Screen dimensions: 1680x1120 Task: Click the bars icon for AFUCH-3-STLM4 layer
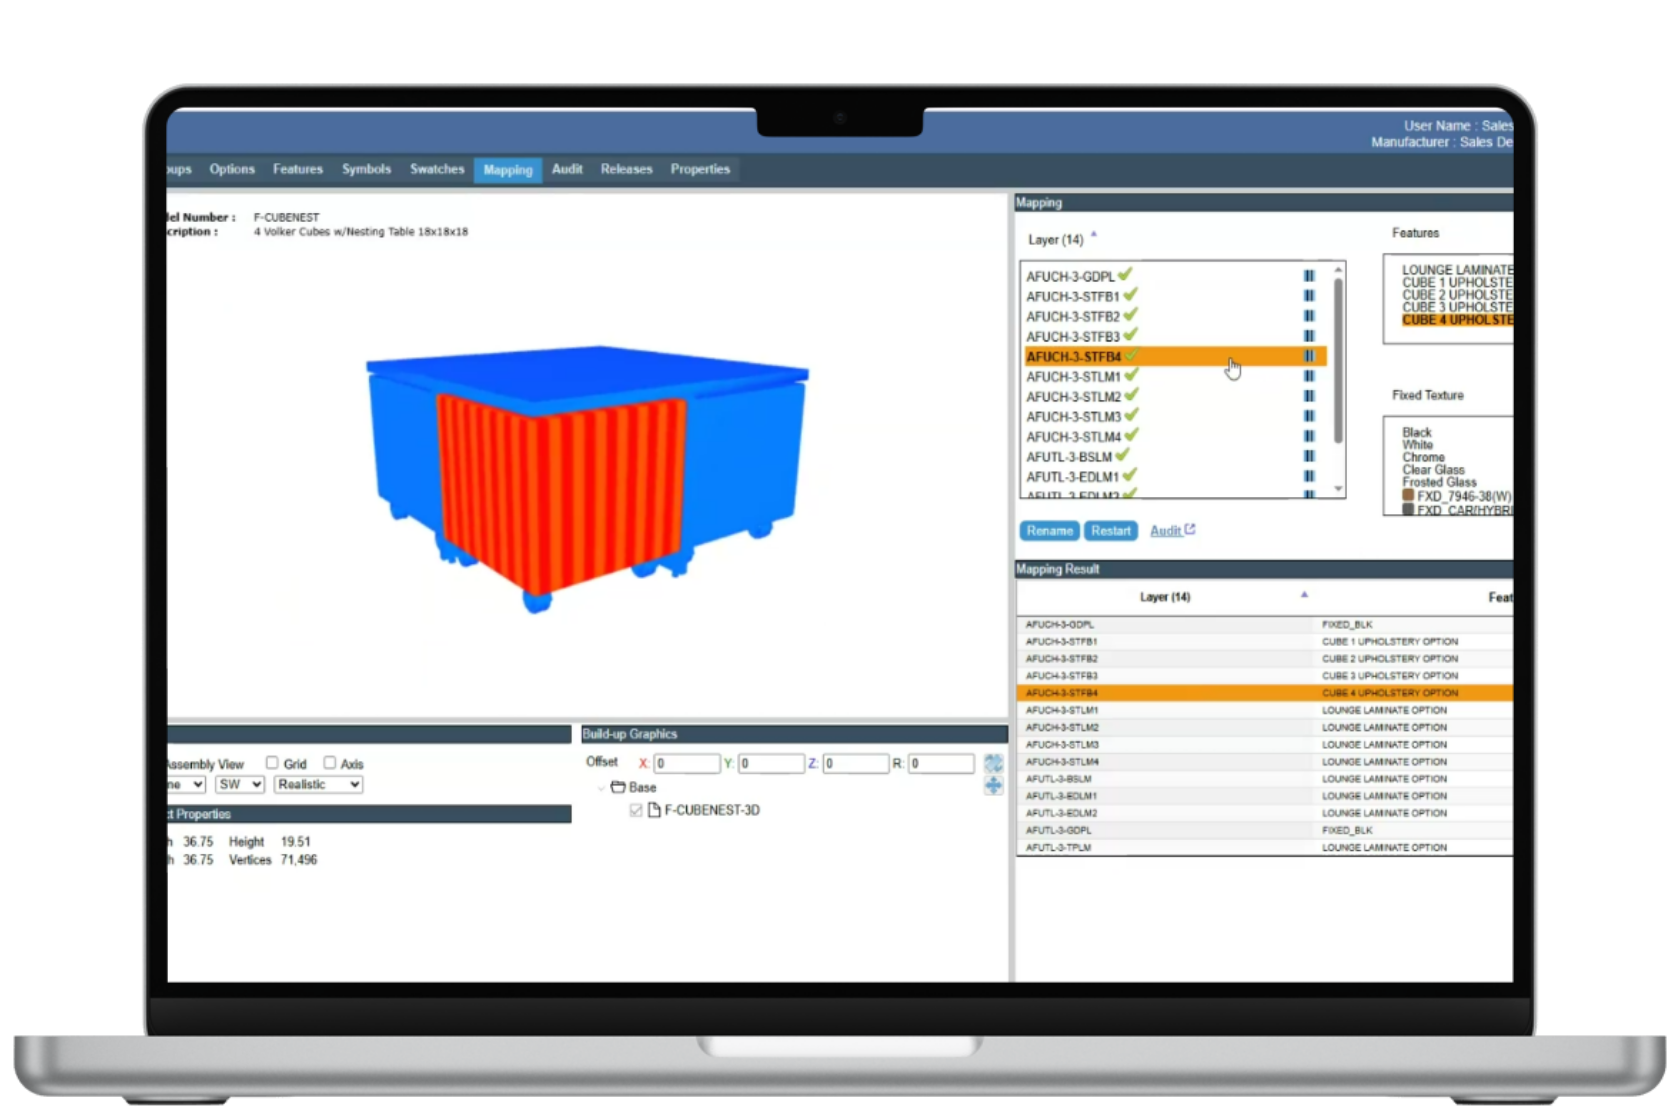(1308, 436)
